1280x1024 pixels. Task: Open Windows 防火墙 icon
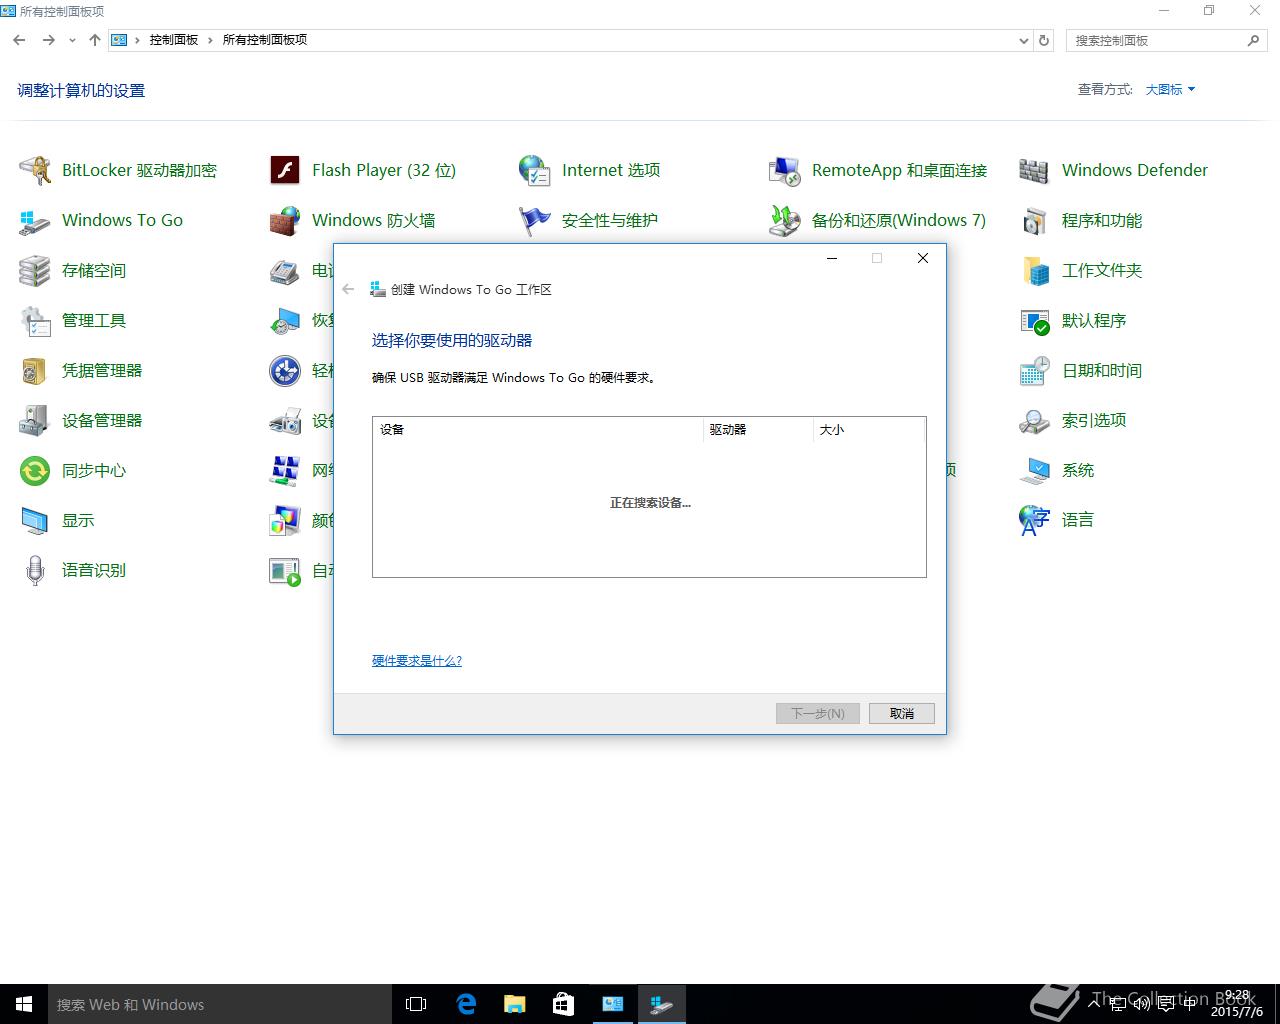point(285,220)
